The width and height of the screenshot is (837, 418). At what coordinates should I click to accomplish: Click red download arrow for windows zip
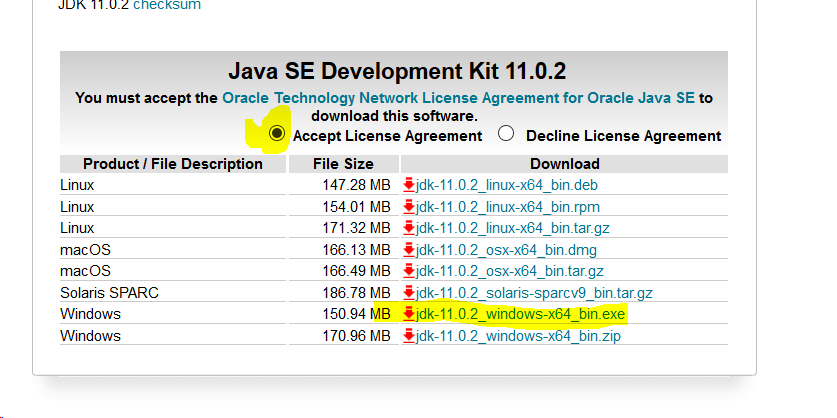(409, 336)
